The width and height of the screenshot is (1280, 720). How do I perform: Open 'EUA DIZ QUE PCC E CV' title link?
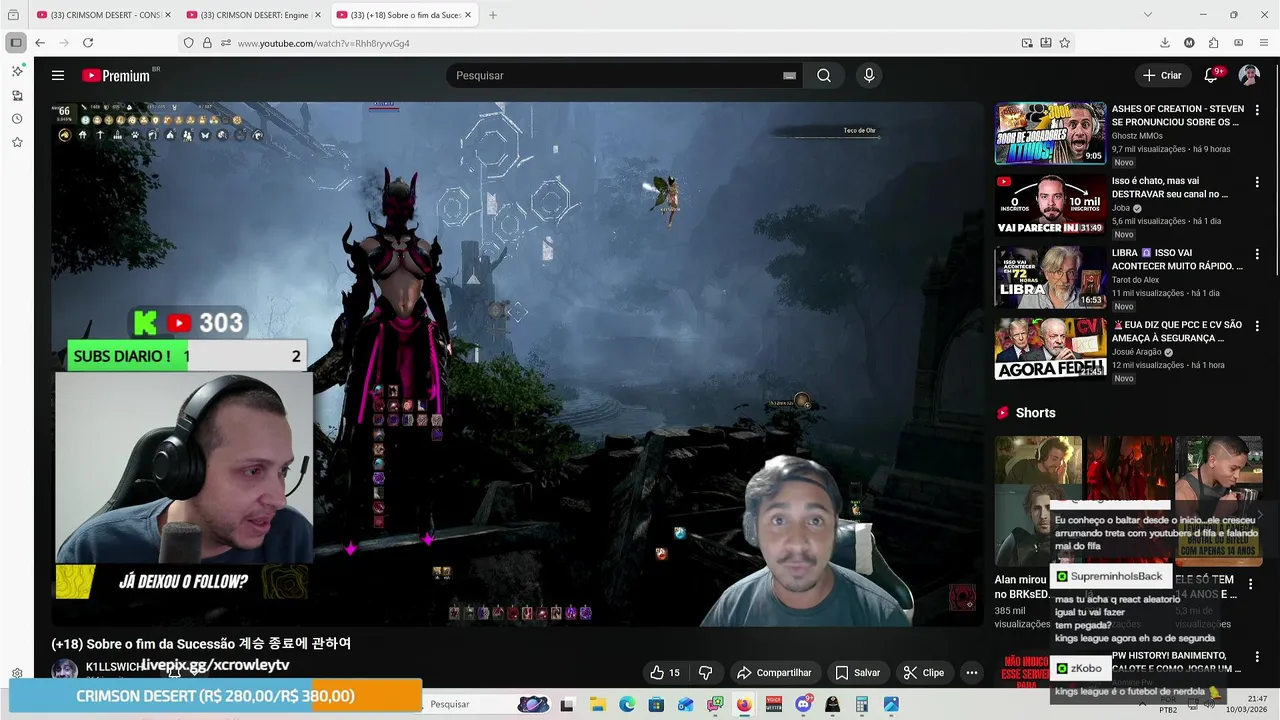1177,332
